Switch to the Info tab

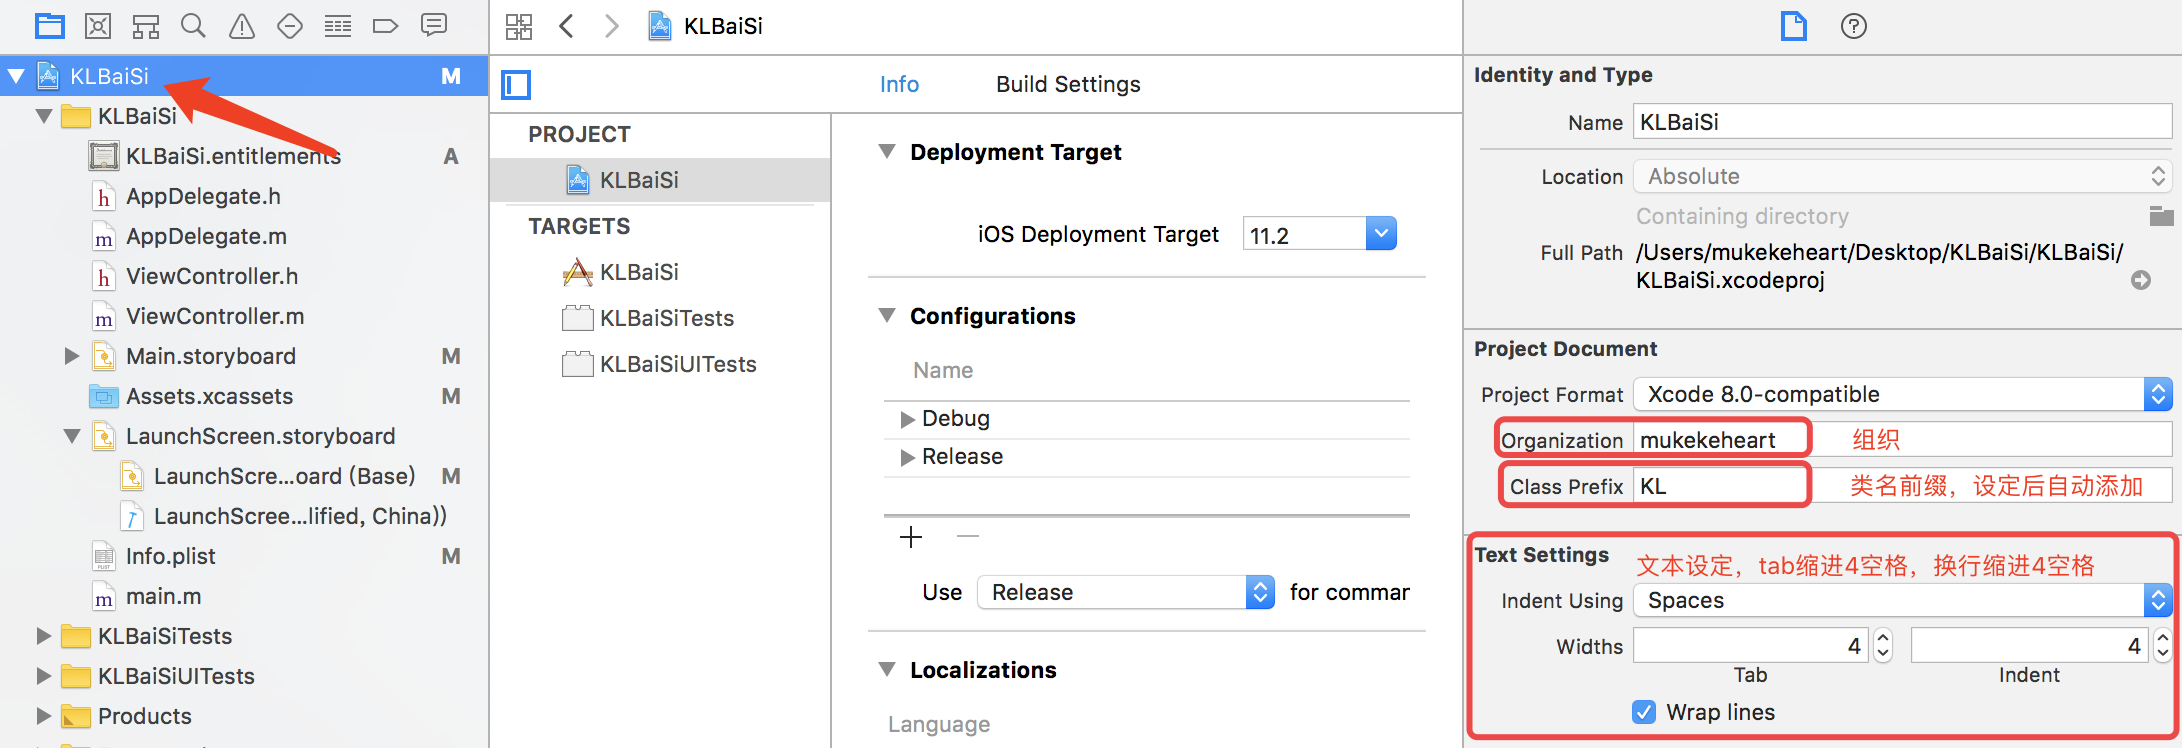[x=899, y=85]
